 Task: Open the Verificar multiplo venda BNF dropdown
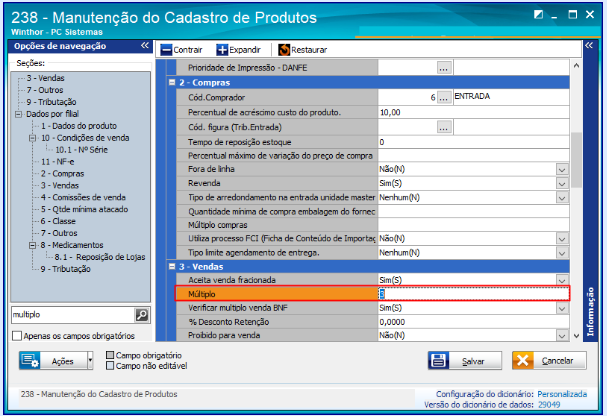click(562, 308)
